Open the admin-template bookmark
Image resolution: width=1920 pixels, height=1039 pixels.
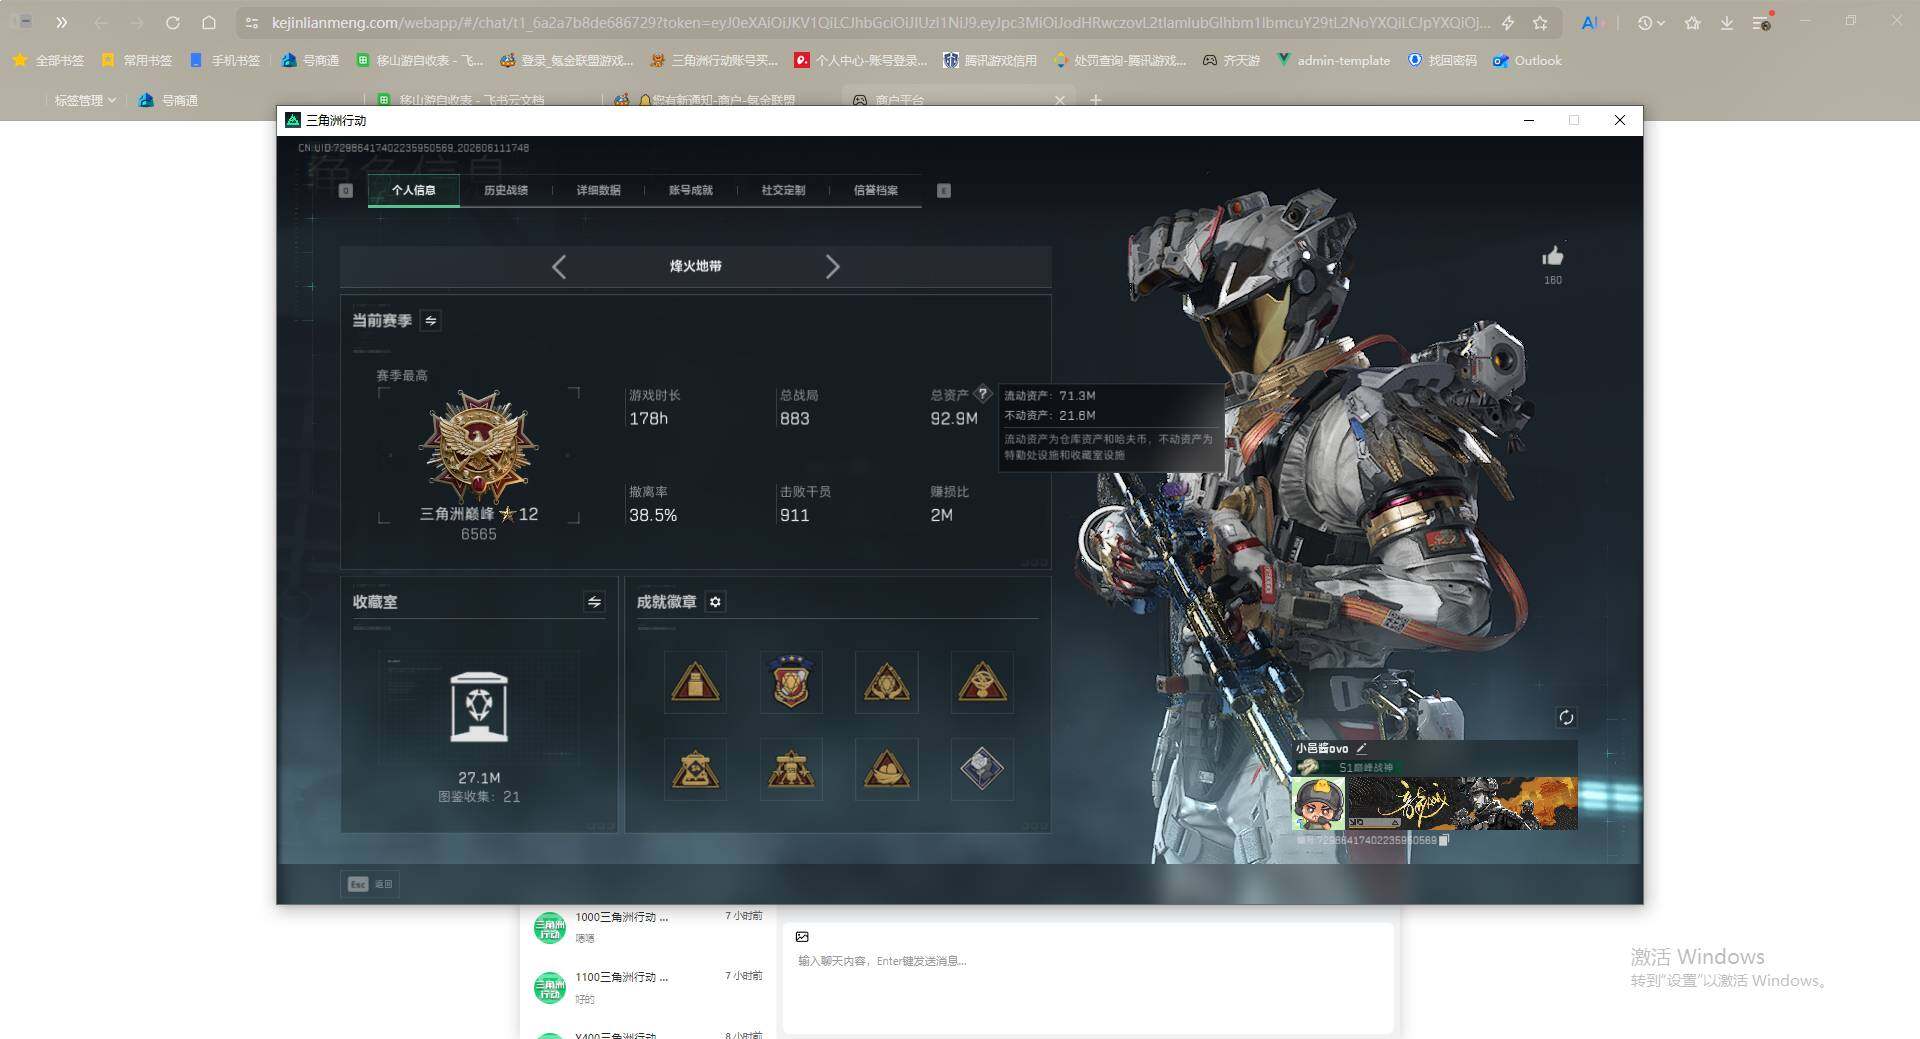[x=1333, y=61]
